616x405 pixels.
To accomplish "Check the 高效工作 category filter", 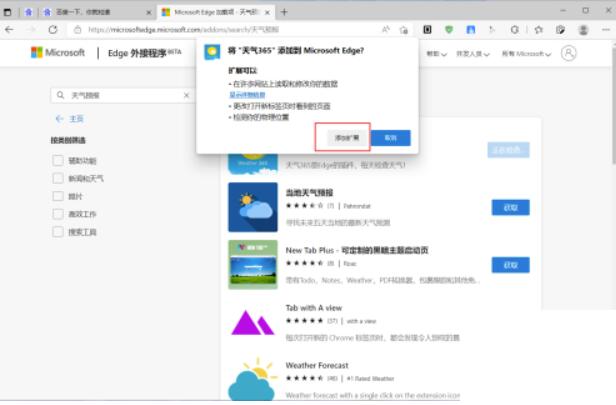I will 58,214.
